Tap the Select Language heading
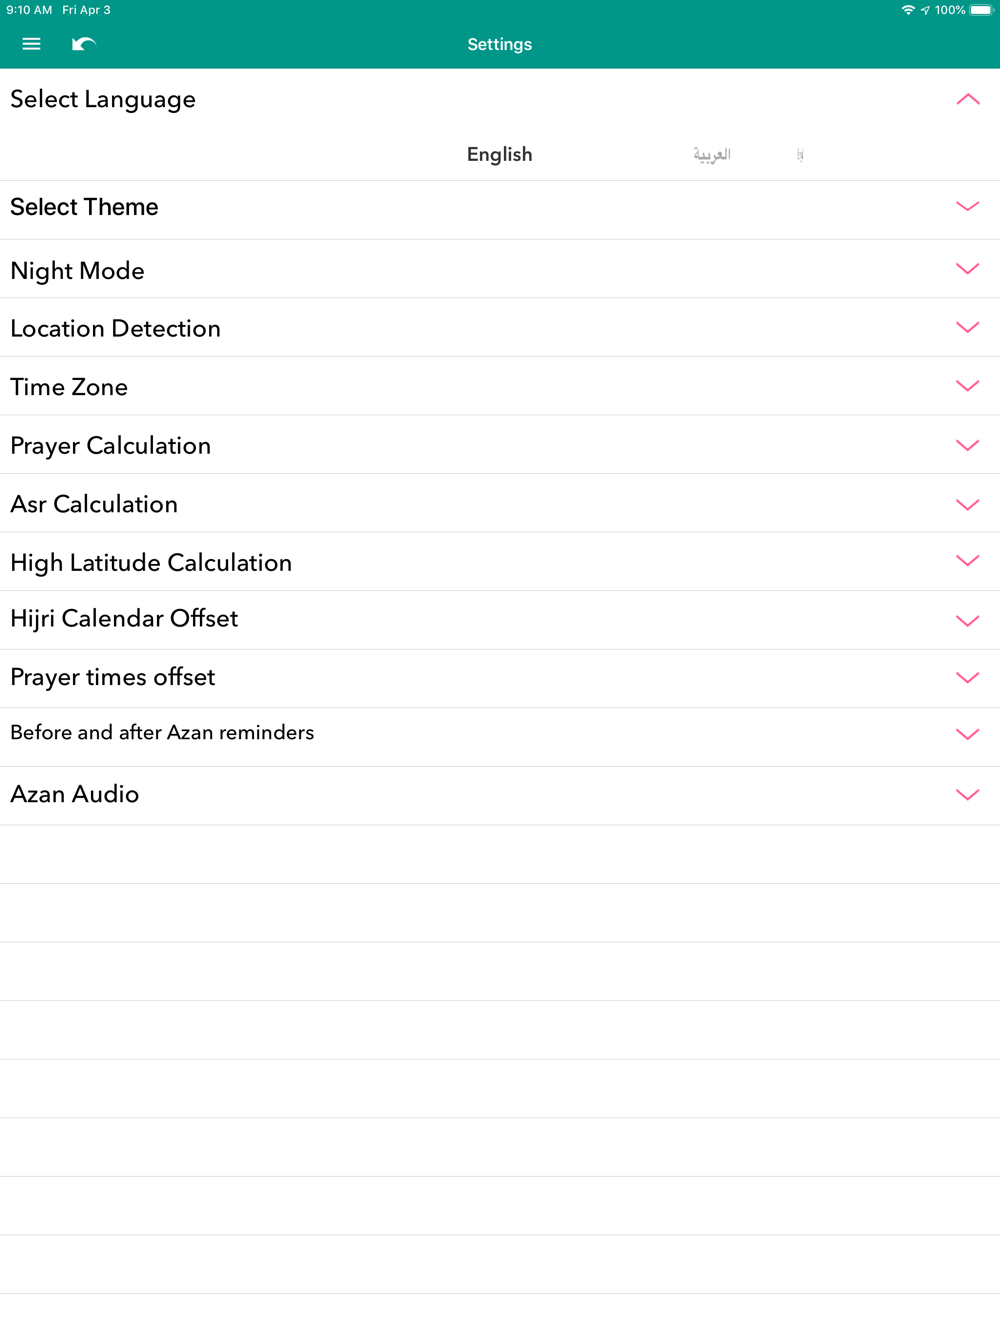 (103, 99)
